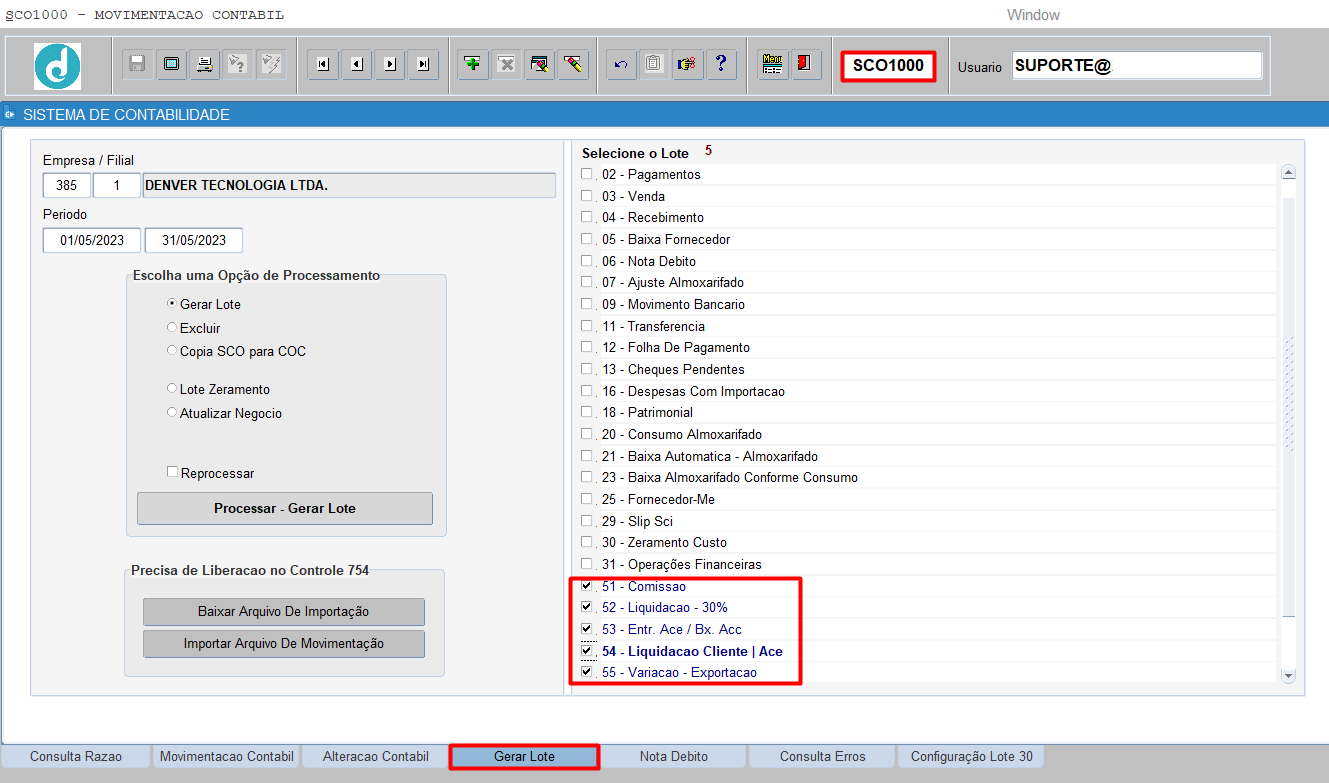This screenshot has height=783, width=1329.
Task: Click the Usuario field SUPORTE@
Action: coord(1137,66)
